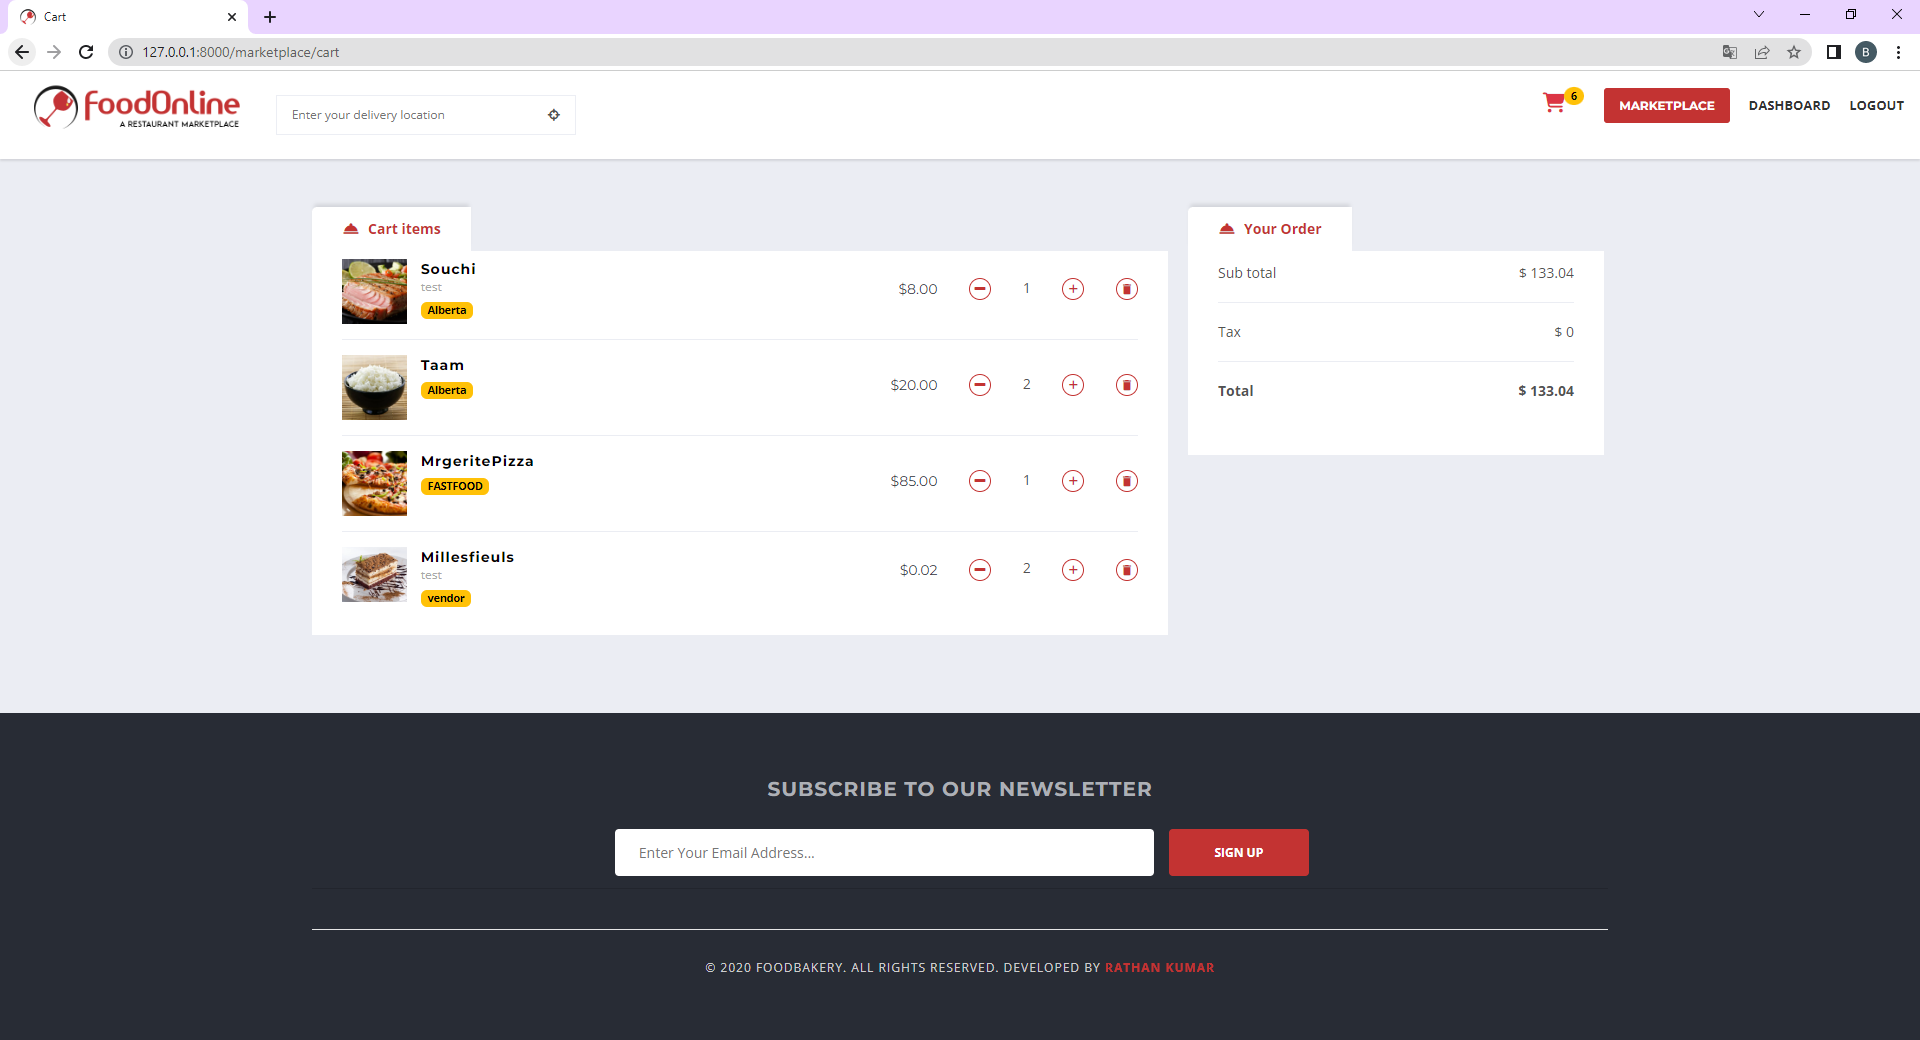Open the browser profile avatar menu
This screenshot has width=1920, height=1040.
1866,52
